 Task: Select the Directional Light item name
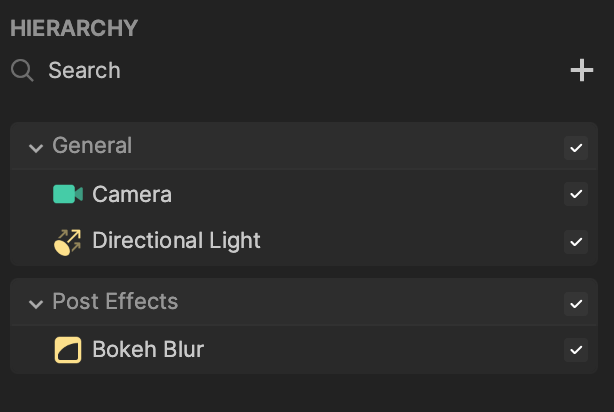point(176,240)
